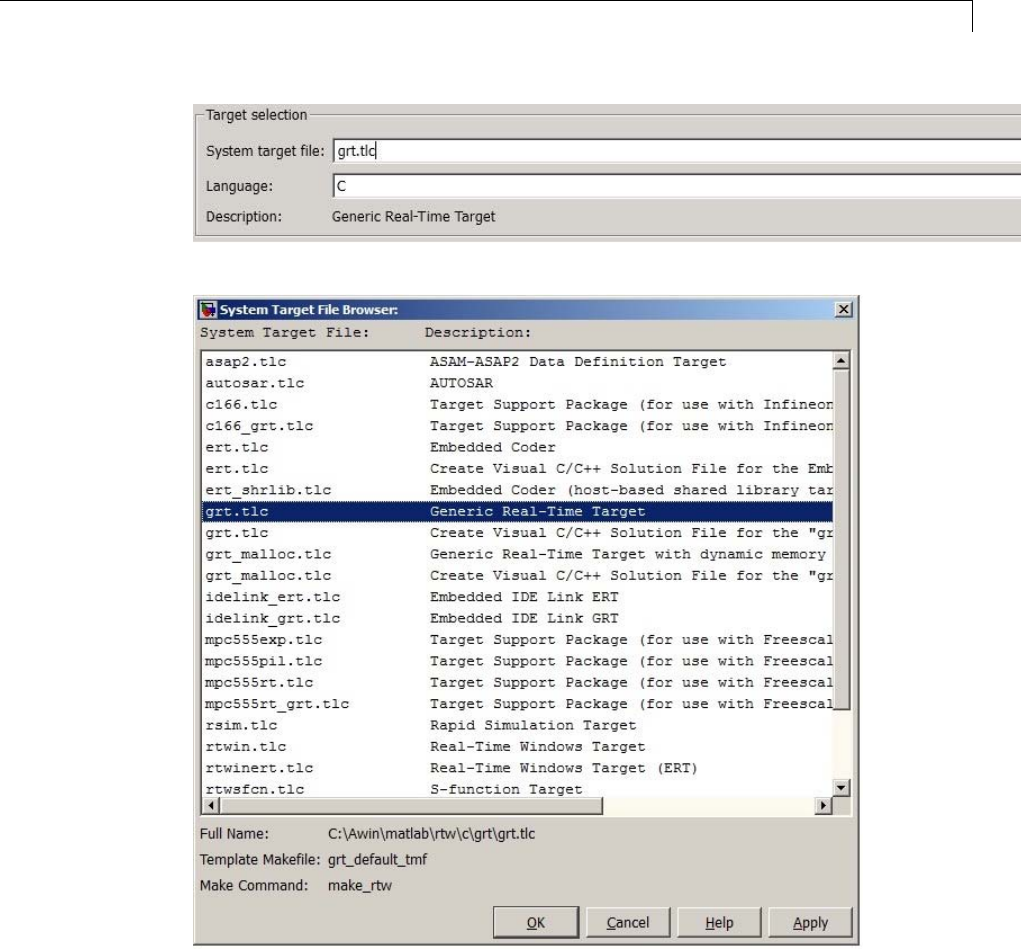The image size is (1021, 949).
Task: Select the ert_shrlib.tlc entry
Action: tap(518, 490)
